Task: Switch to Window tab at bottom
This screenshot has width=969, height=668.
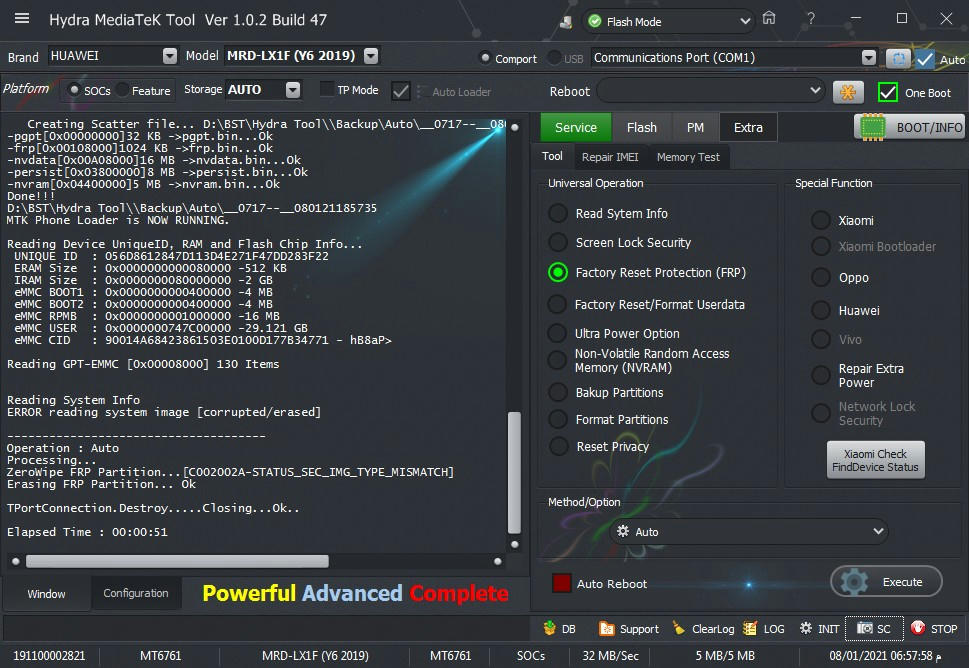Action: coord(46,593)
